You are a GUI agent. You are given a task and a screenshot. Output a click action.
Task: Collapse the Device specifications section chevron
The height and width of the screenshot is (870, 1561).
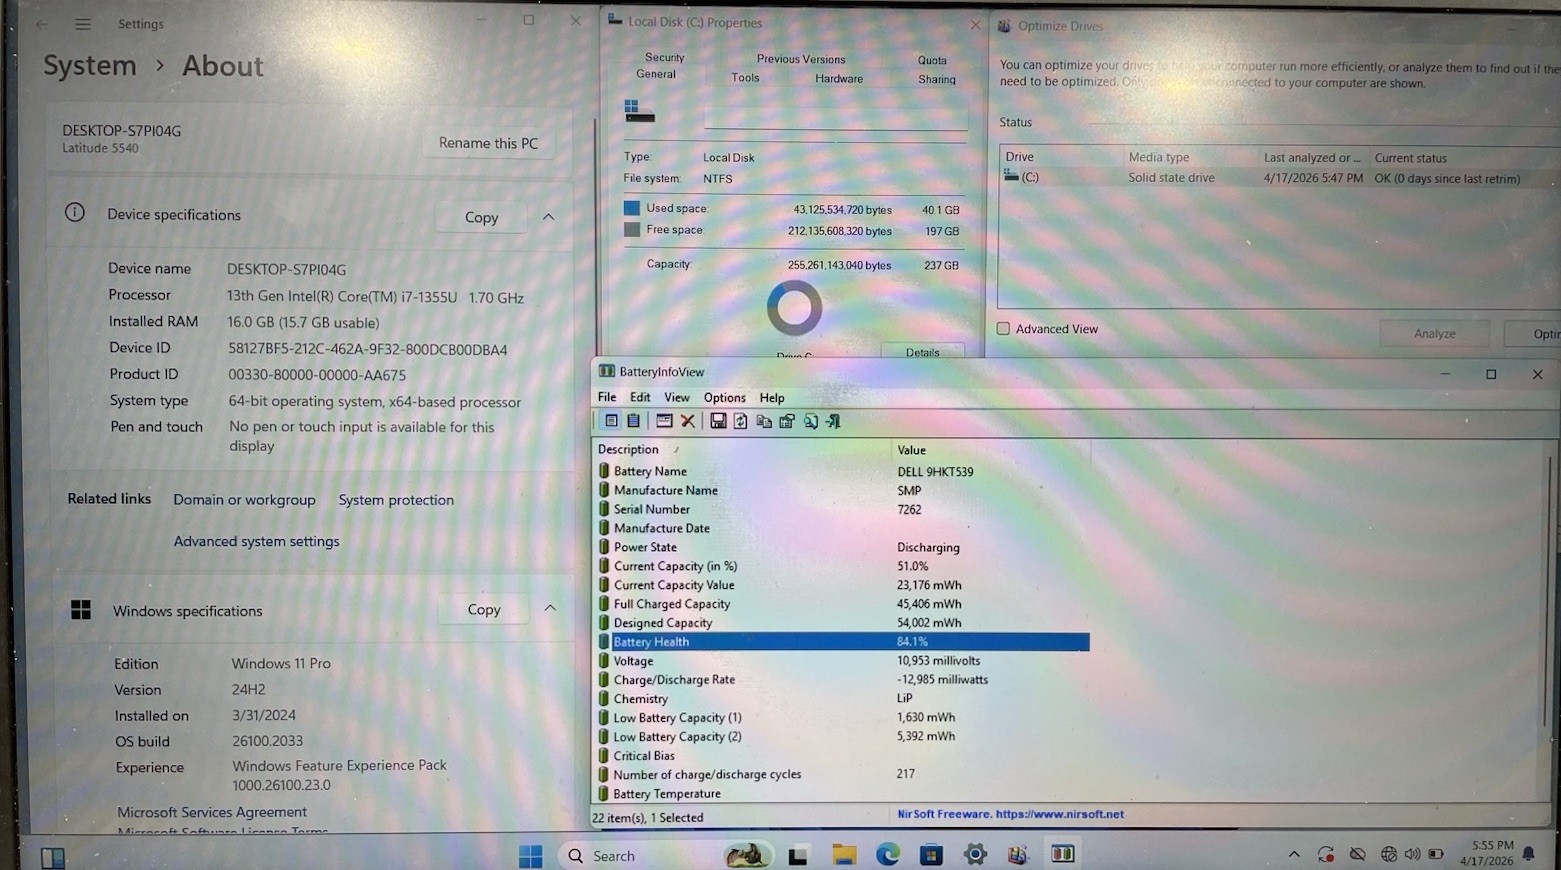tap(548, 217)
